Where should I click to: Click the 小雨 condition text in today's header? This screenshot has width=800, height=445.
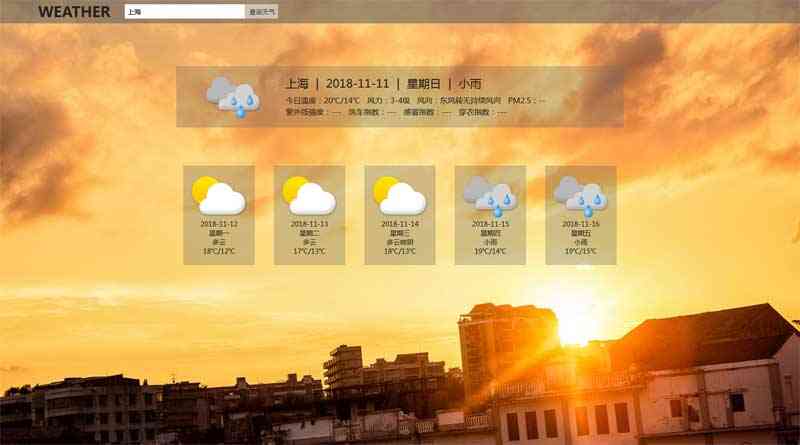(469, 84)
